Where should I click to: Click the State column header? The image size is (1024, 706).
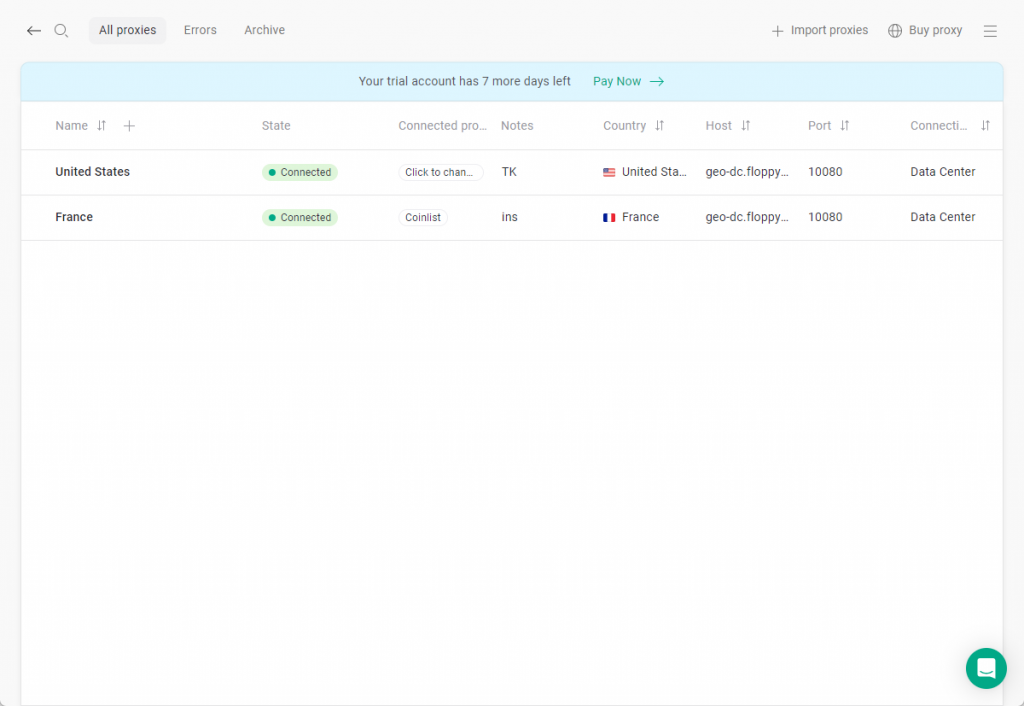(x=276, y=125)
